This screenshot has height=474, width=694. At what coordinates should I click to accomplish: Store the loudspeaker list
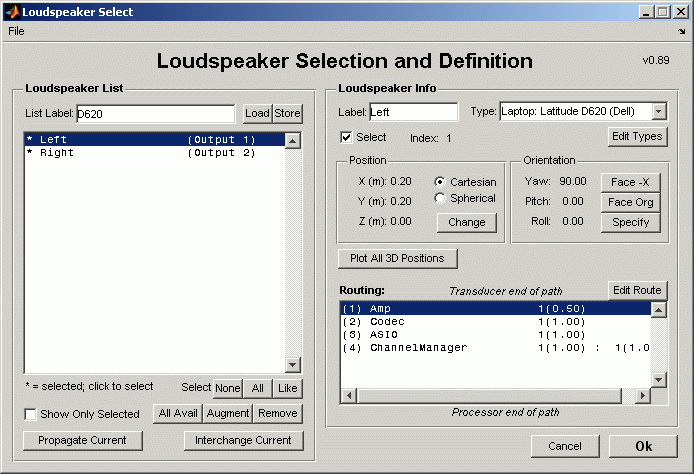tap(287, 113)
